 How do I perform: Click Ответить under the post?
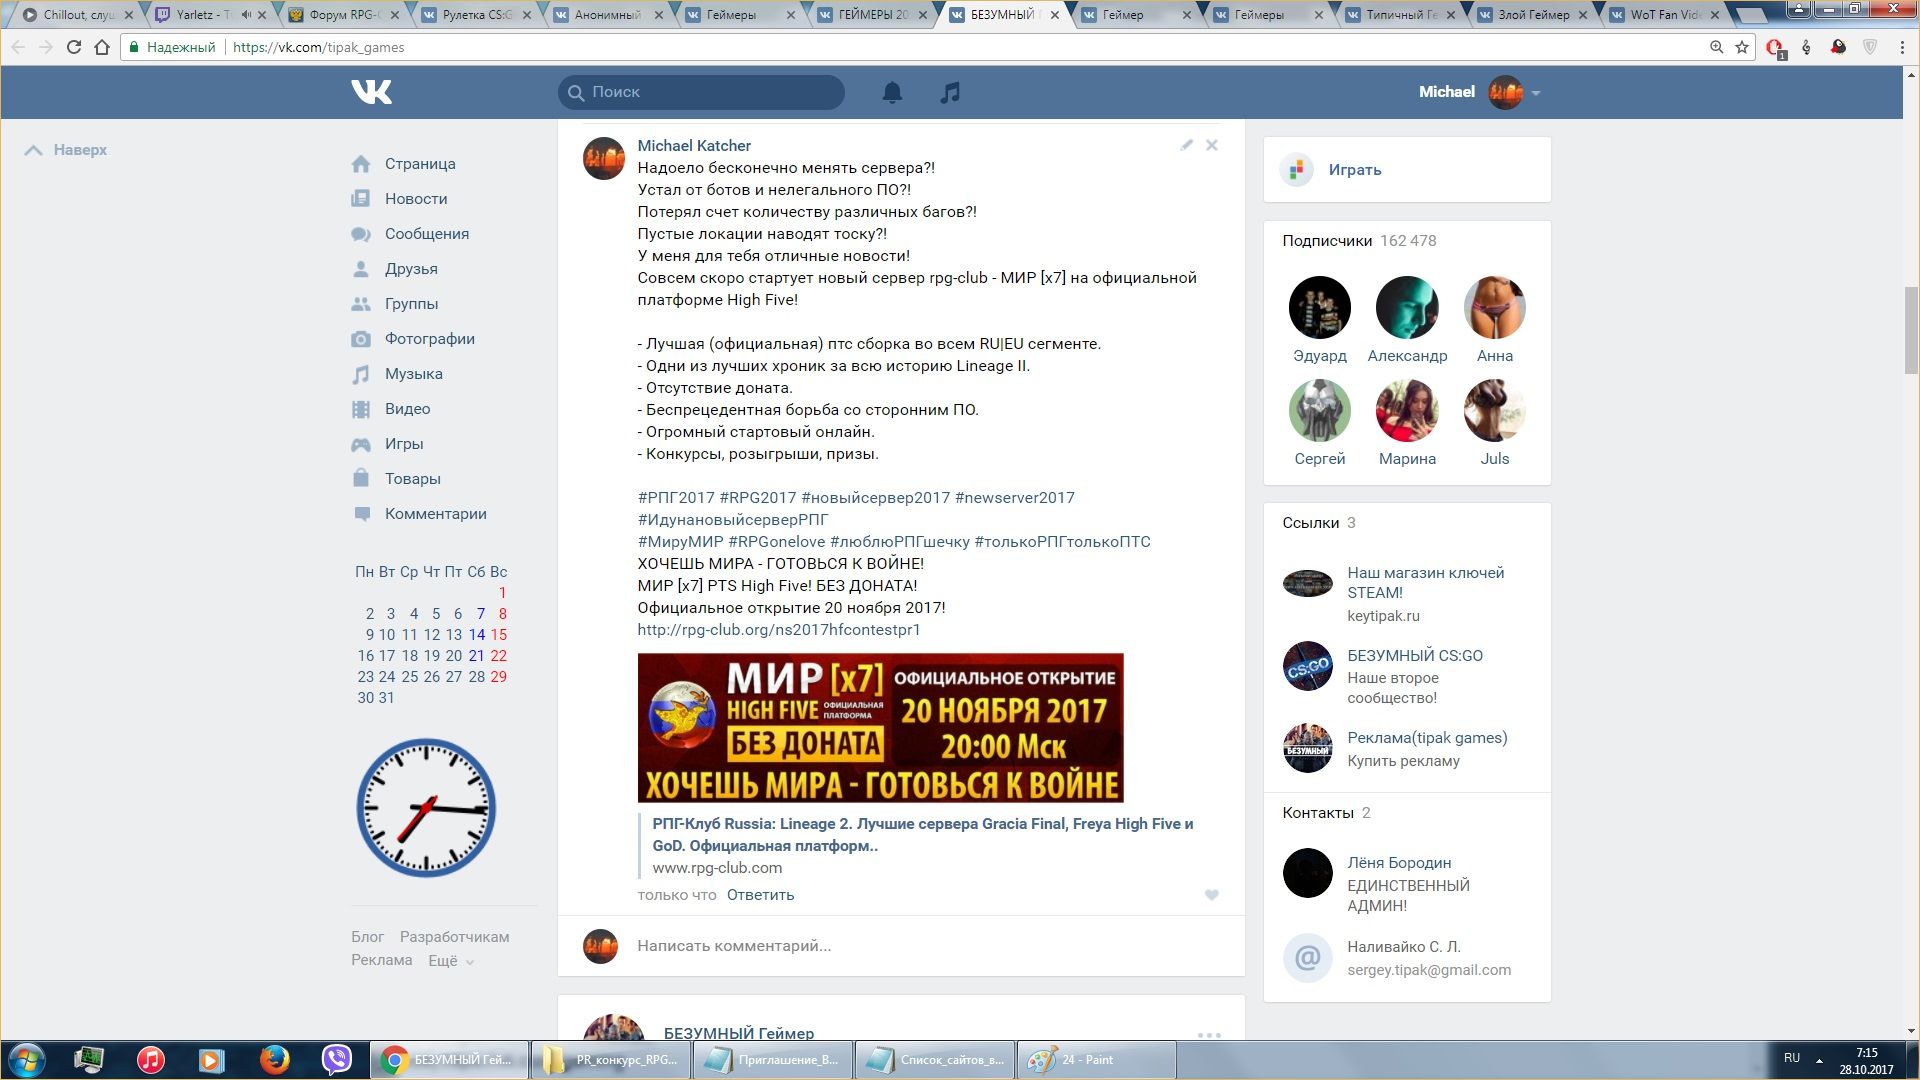point(760,895)
